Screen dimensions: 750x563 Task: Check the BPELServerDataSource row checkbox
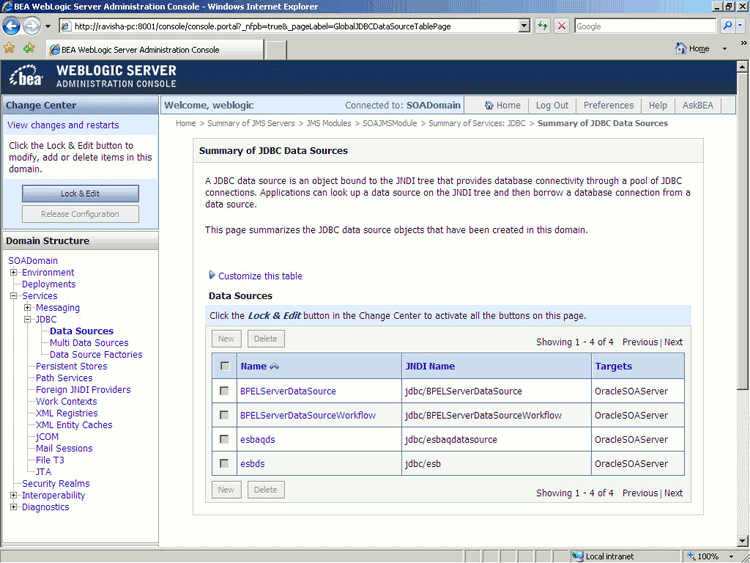point(224,391)
